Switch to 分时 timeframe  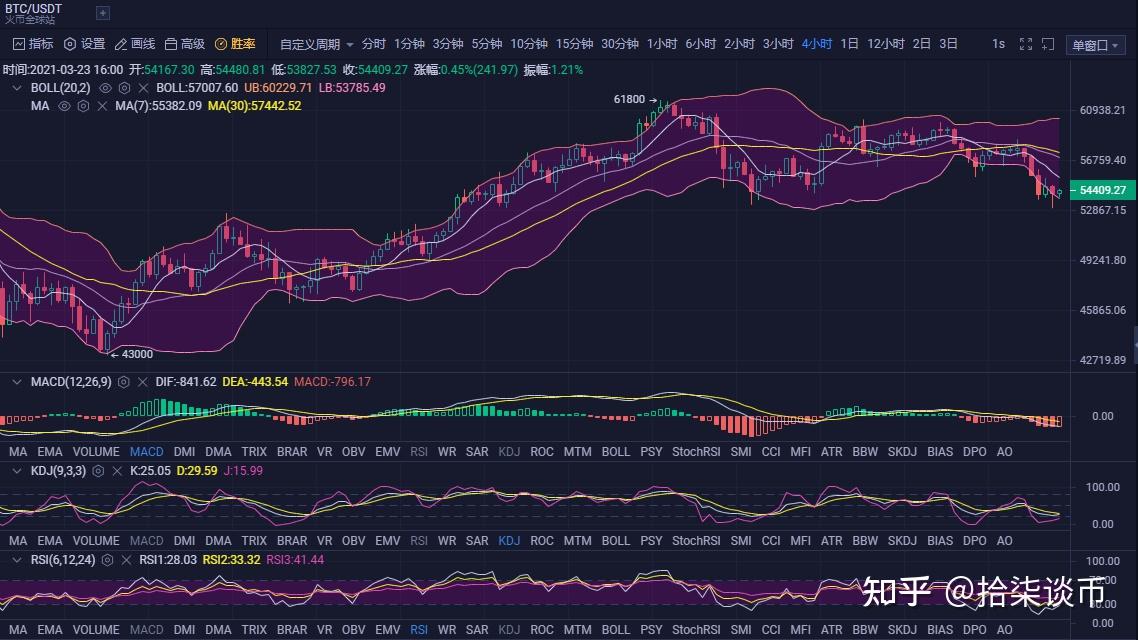374,44
